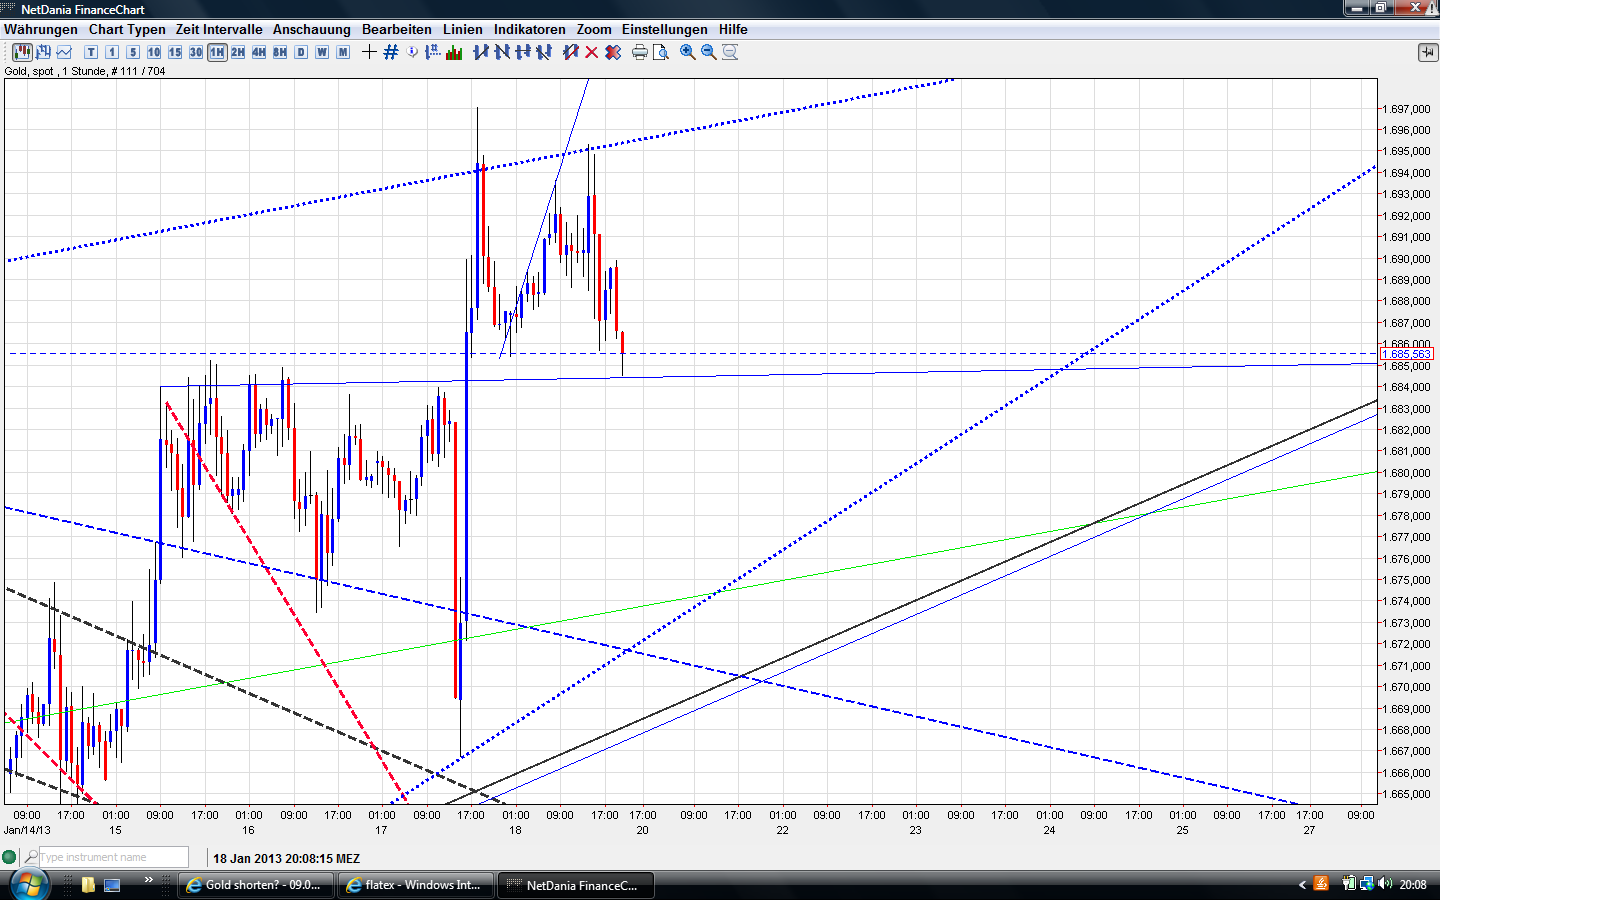Open the Einstellungen menu
Screen dimensions: 1617x900
click(665, 29)
